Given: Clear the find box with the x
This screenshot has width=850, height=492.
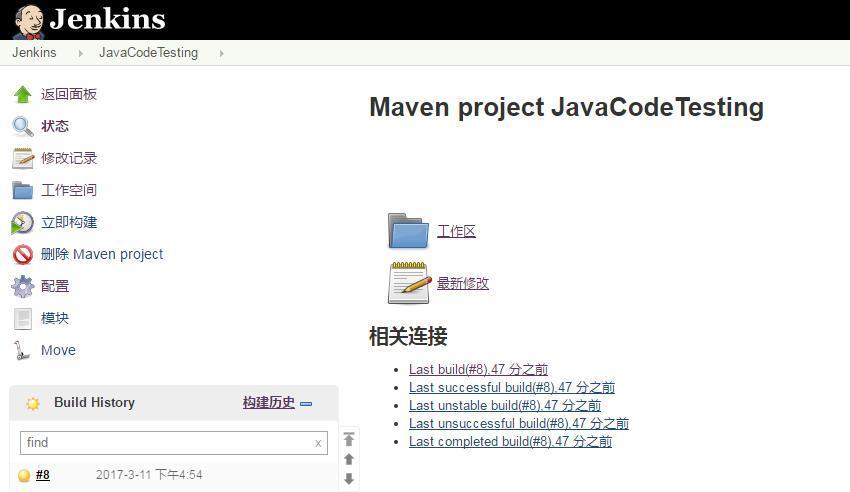Looking at the screenshot, I should click(318, 443).
